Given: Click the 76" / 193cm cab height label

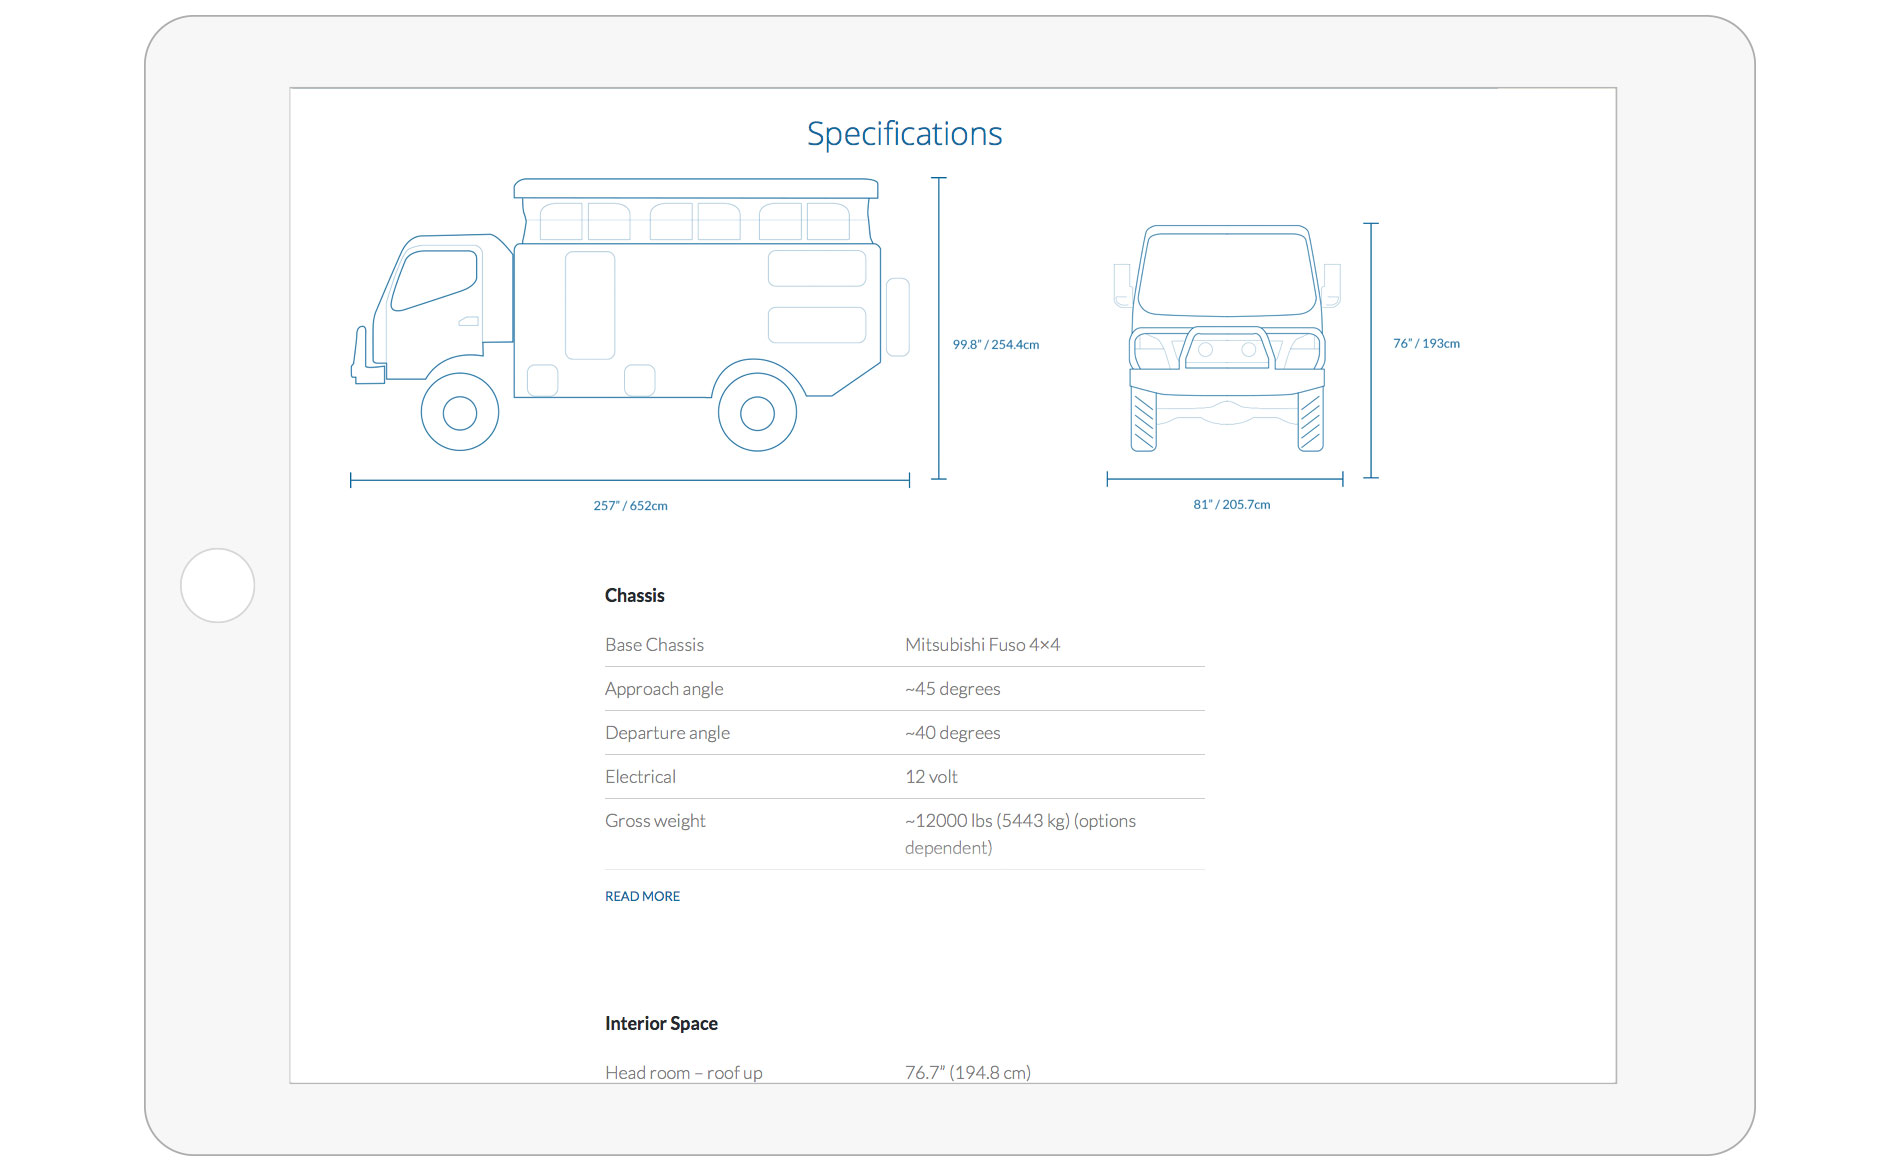Looking at the screenshot, I should pyautogui.click(x=1426, y=344).
